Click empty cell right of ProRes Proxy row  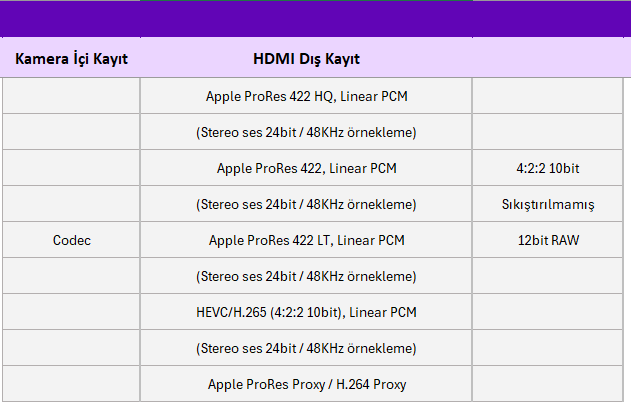(550, 384)
